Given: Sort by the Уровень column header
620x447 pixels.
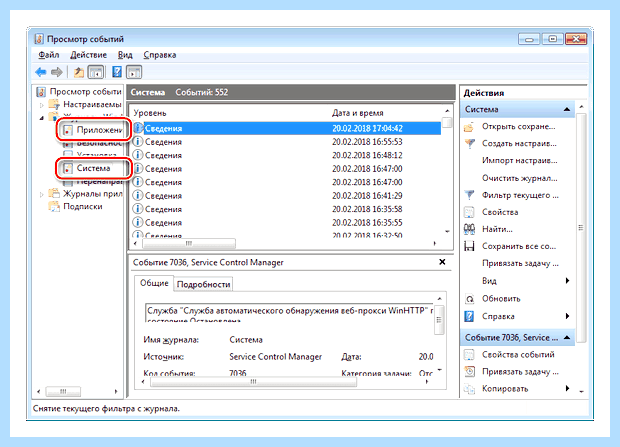Looking at the screenshot, I should click(x=150, y=113).
